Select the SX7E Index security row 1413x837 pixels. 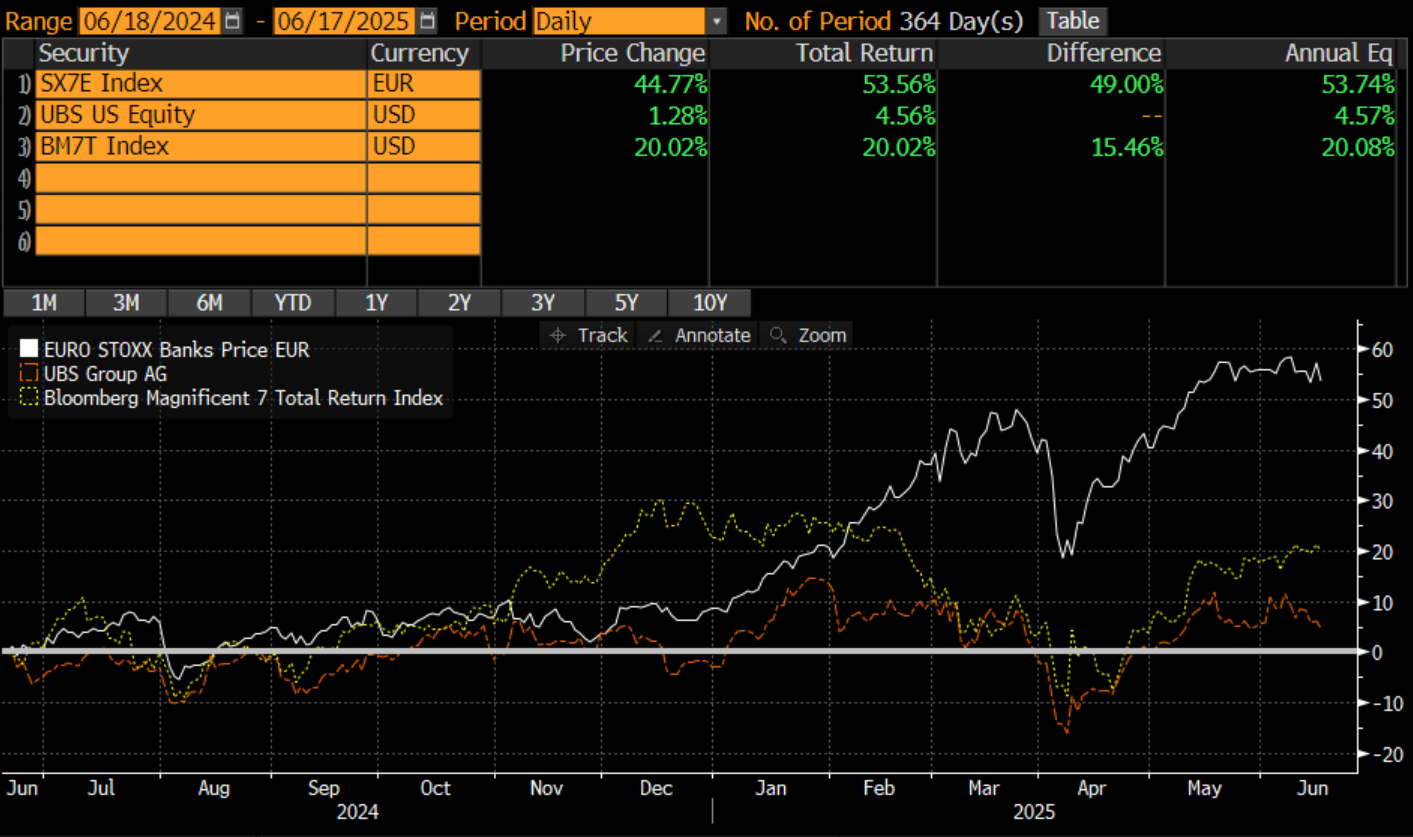pyautogui.click(x=200, y=84)
